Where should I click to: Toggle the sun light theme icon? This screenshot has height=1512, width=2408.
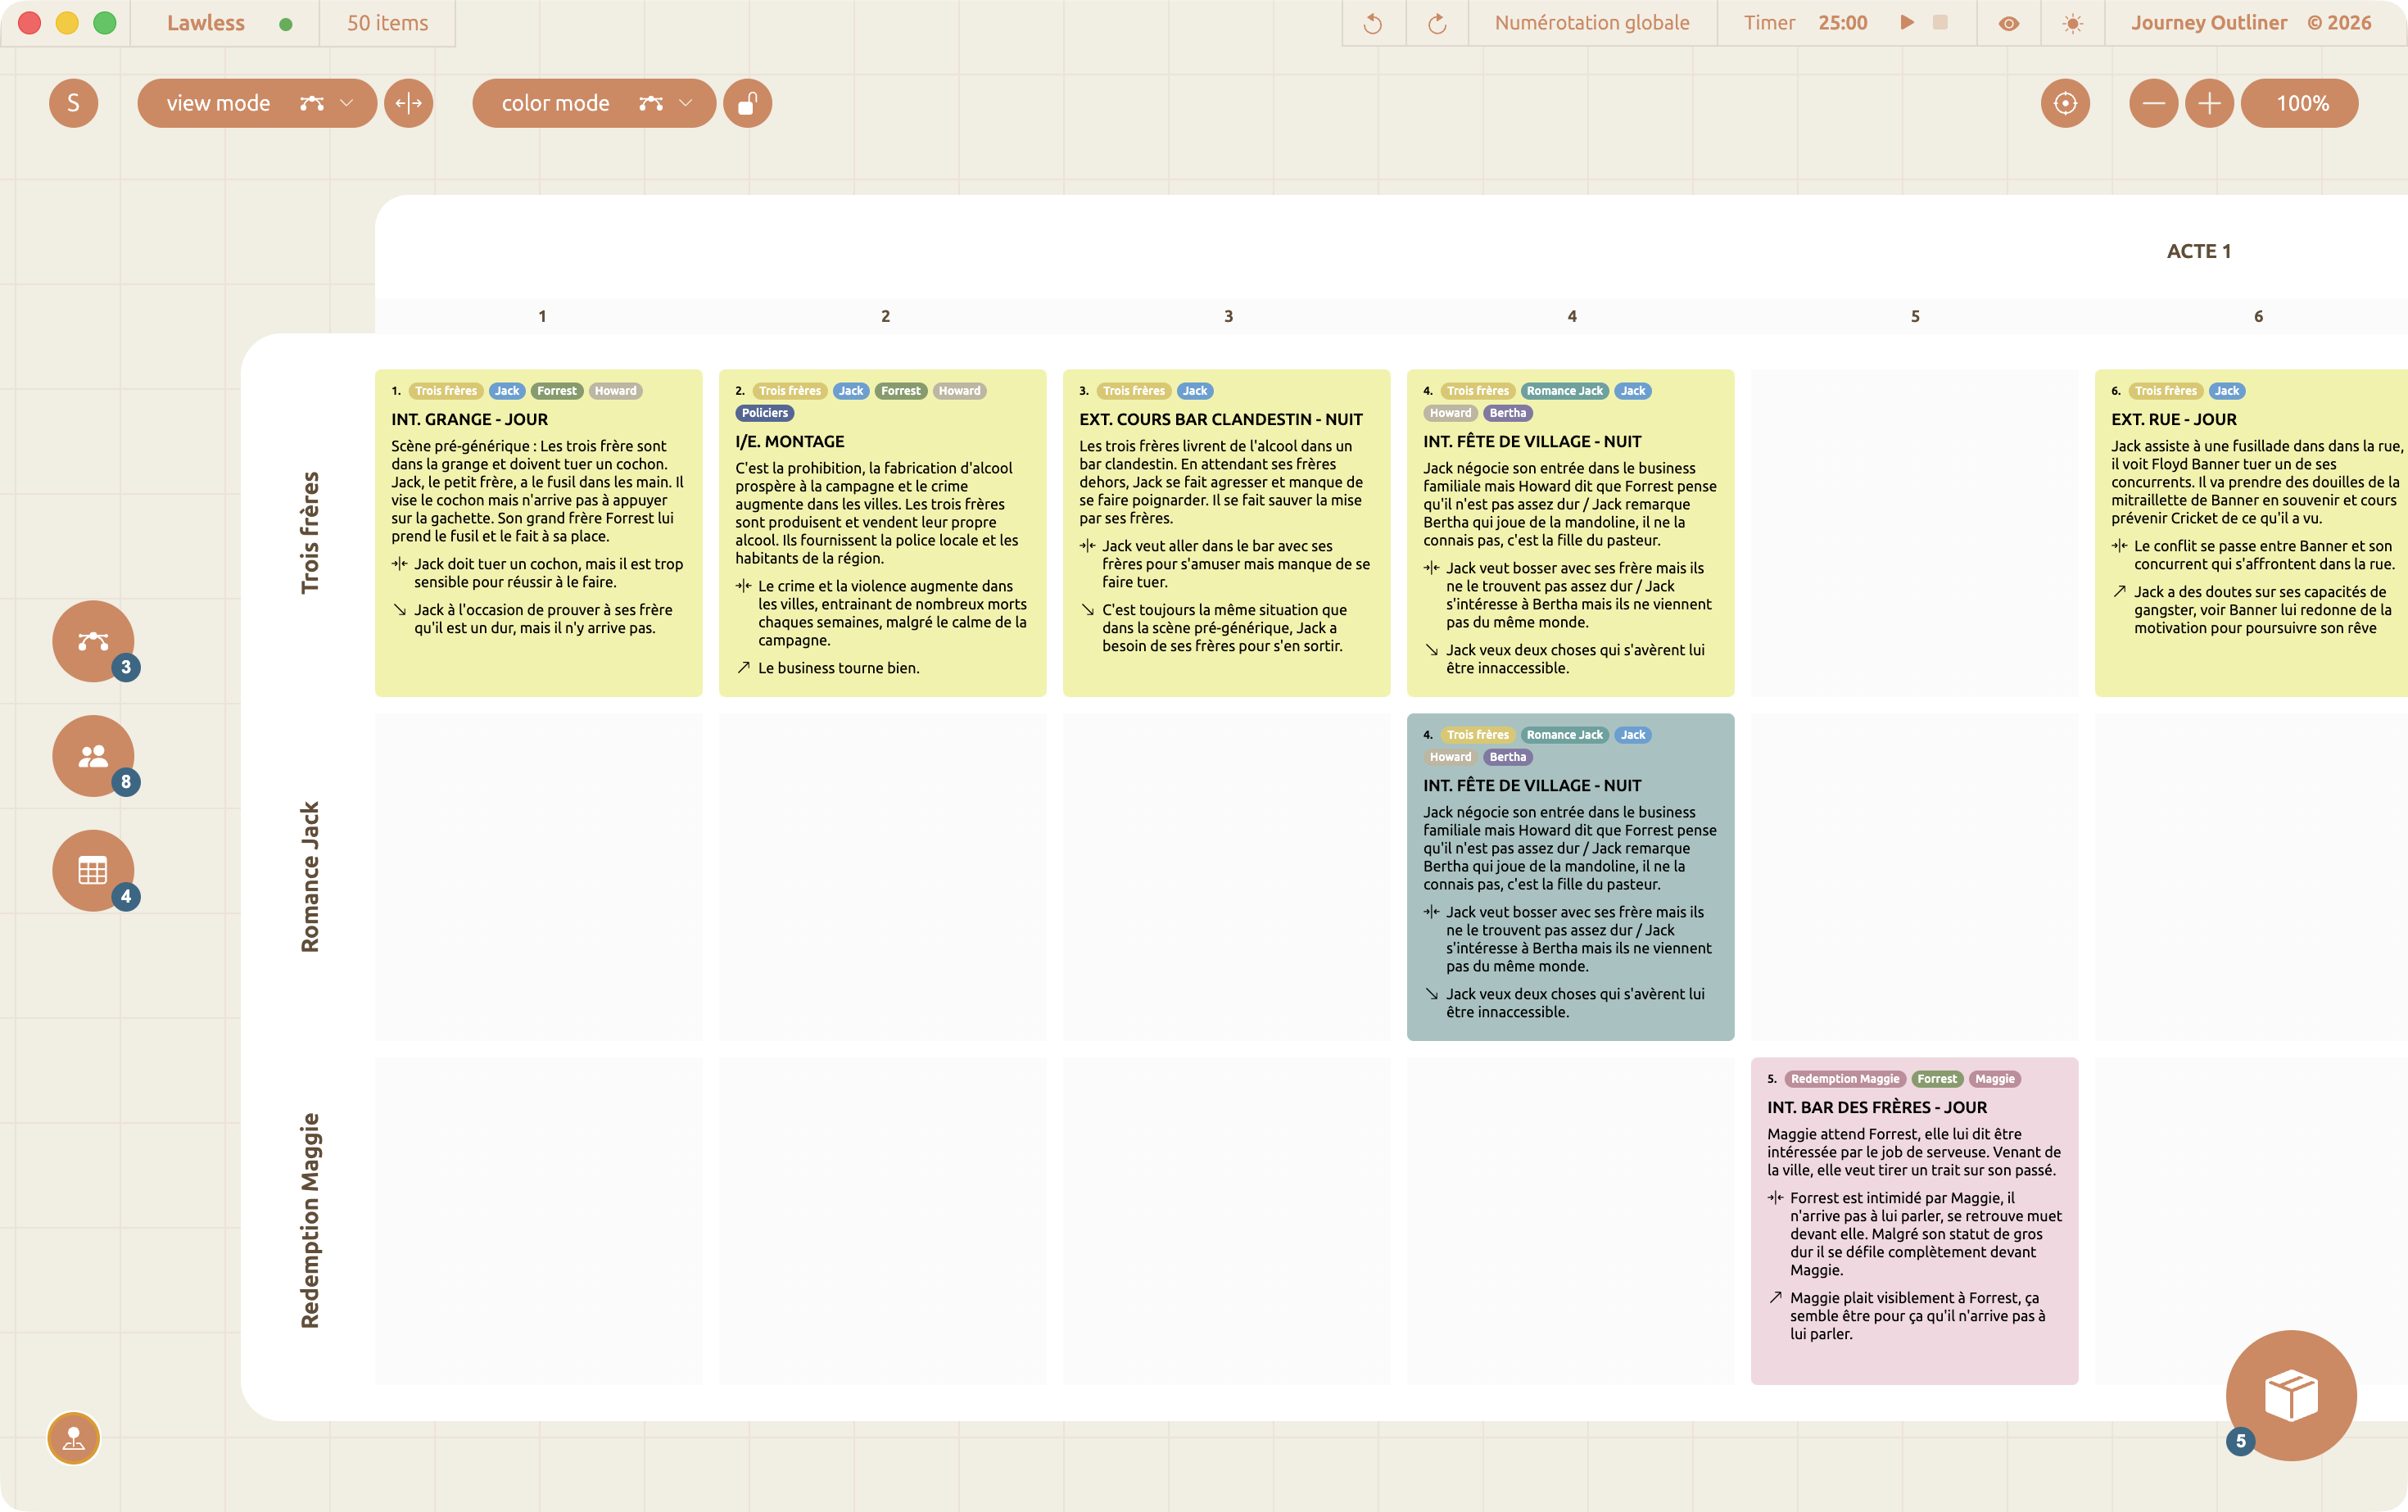click(2073, 23)
